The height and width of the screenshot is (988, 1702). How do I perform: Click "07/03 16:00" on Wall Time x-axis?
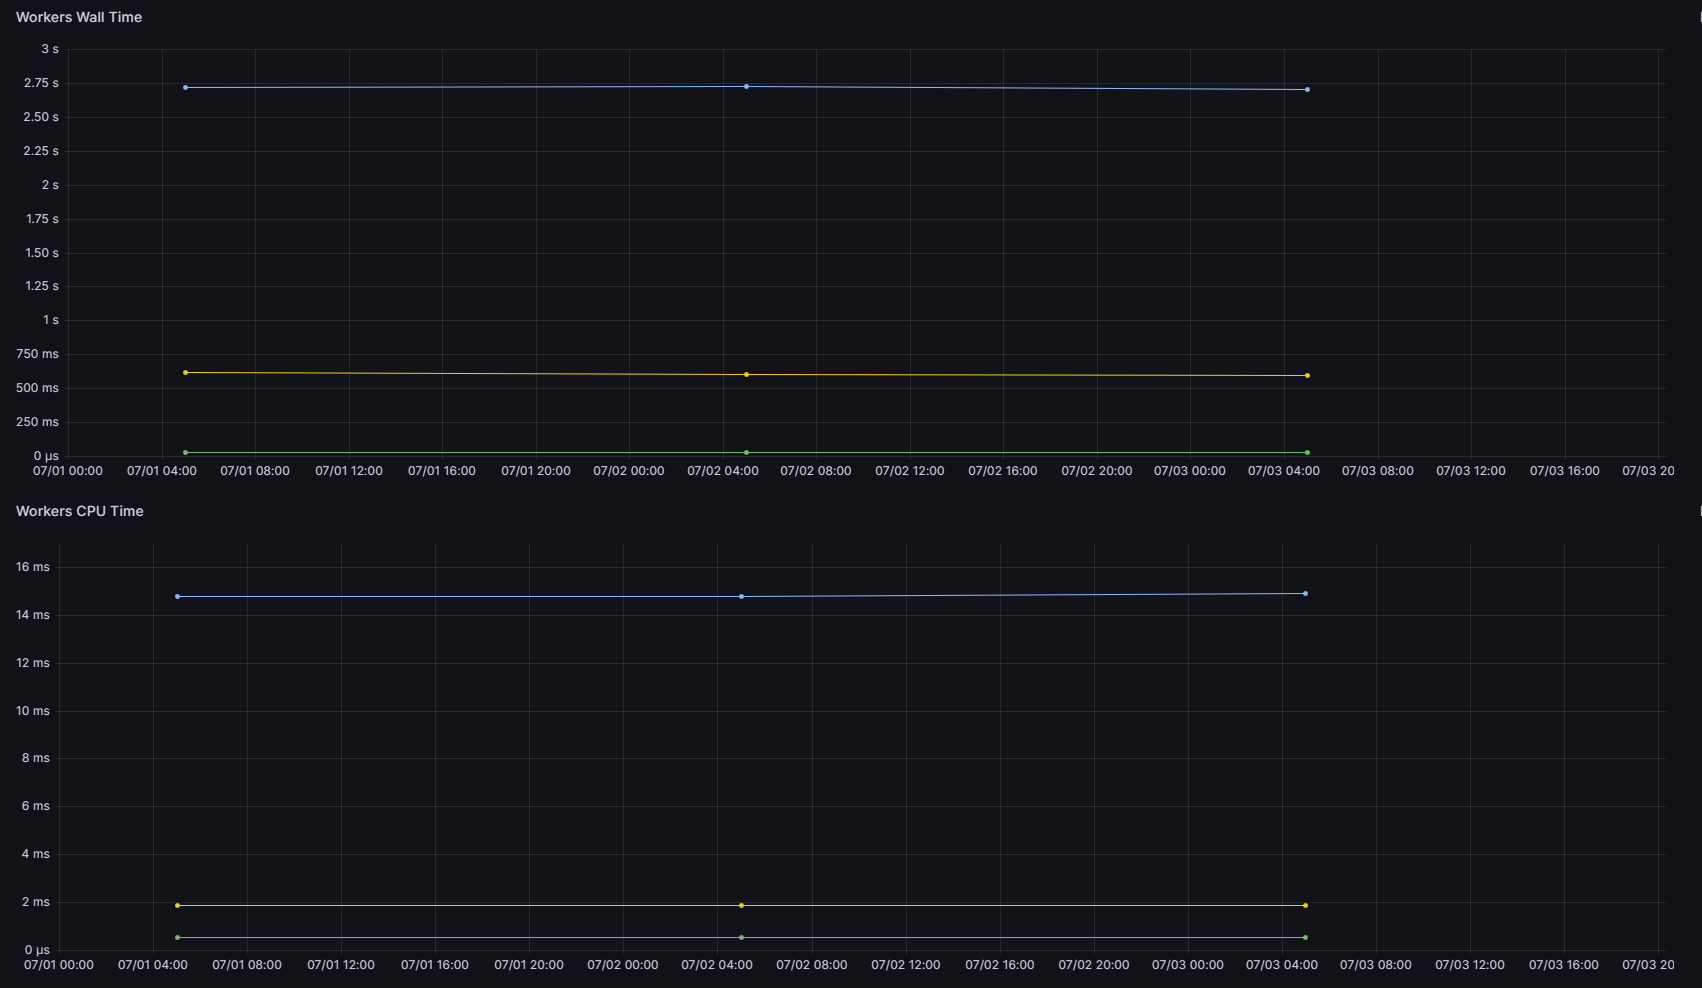click(x=1565, y=471)
